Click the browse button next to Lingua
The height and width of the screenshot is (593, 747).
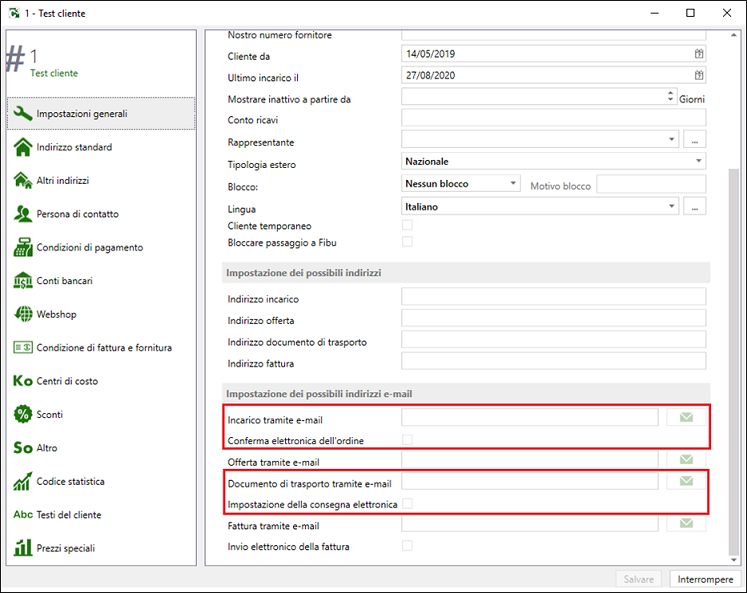pyautogui.click(x=695, y=206)
